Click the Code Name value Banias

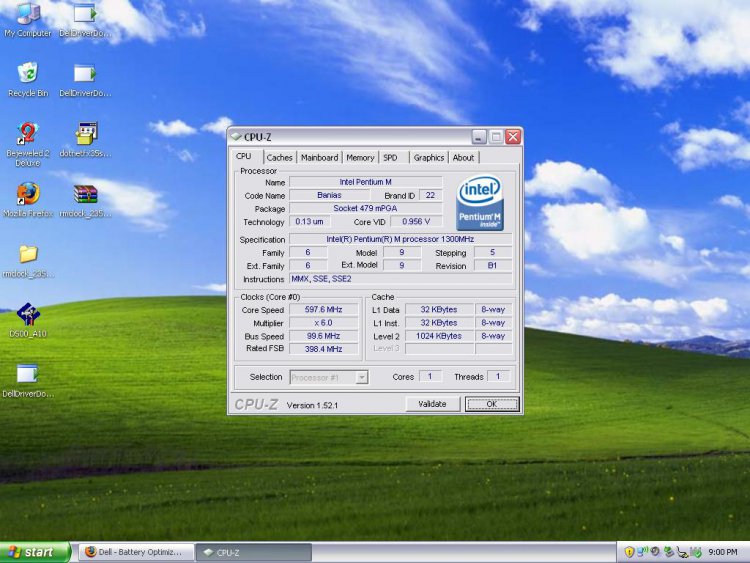point(329,195)
